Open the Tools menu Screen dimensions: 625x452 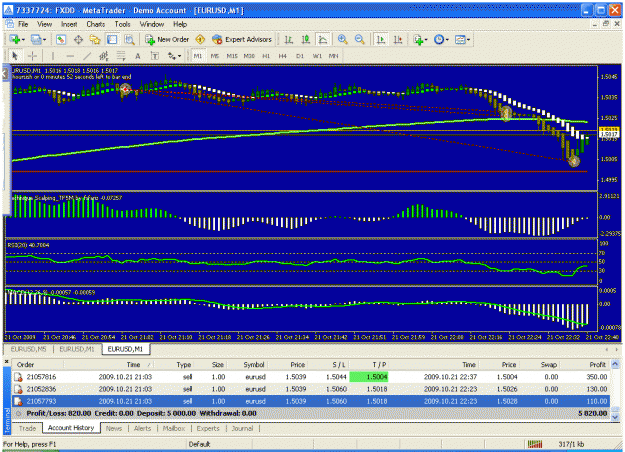click(x=122, y=24)
